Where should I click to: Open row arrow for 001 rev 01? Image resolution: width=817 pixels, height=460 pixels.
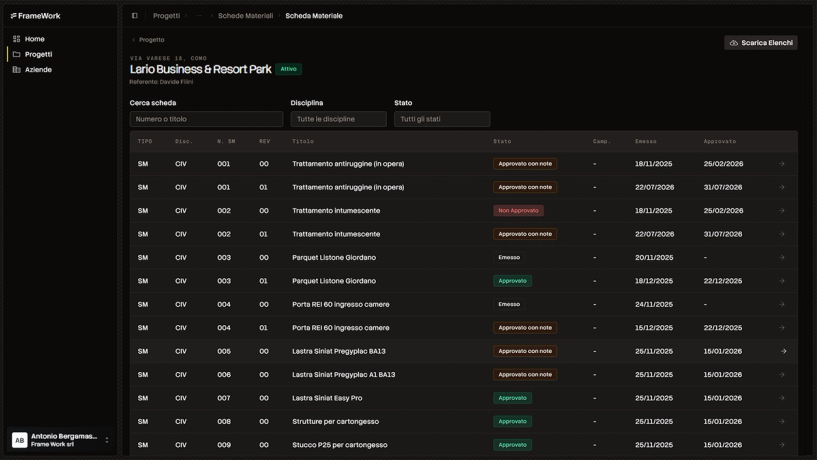(x=782, y=187)
